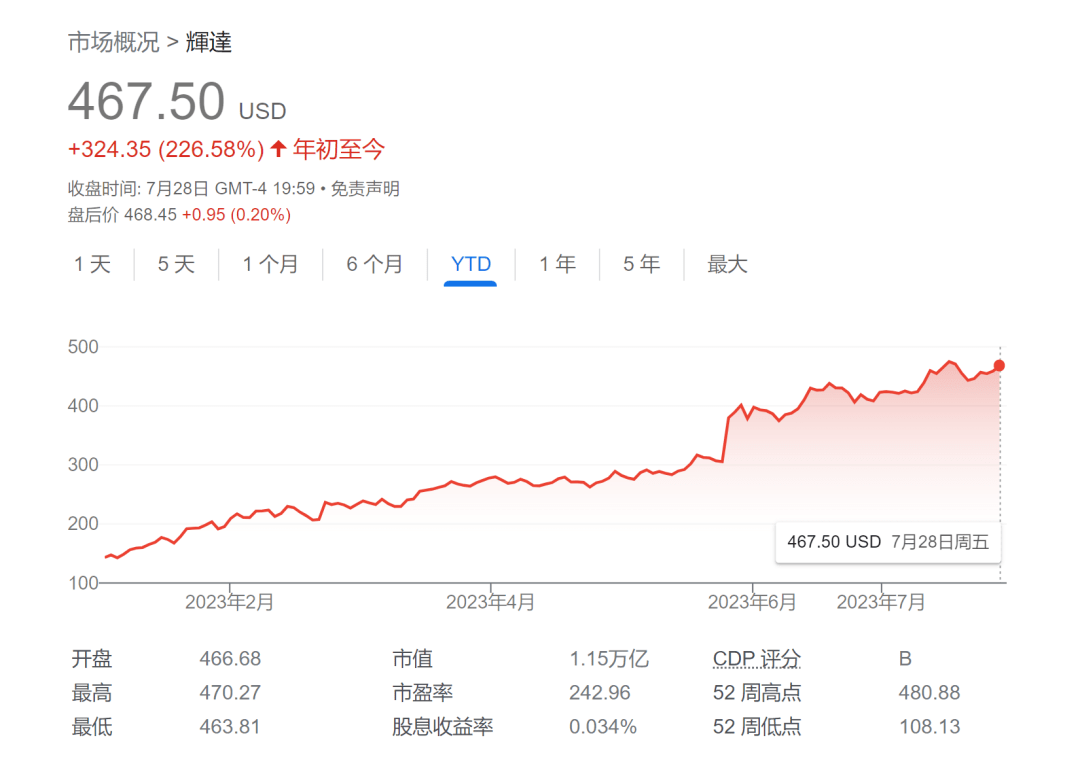Open the 最大 range tab
This screenshot has width=1080, height=759.
(727, 264)
